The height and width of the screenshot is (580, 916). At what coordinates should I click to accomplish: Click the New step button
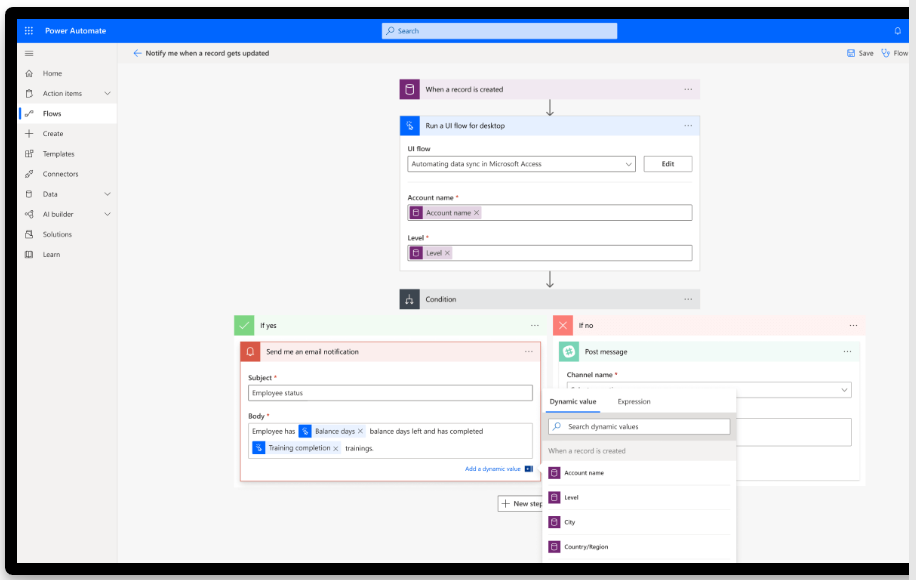click(x=520, y=503)
